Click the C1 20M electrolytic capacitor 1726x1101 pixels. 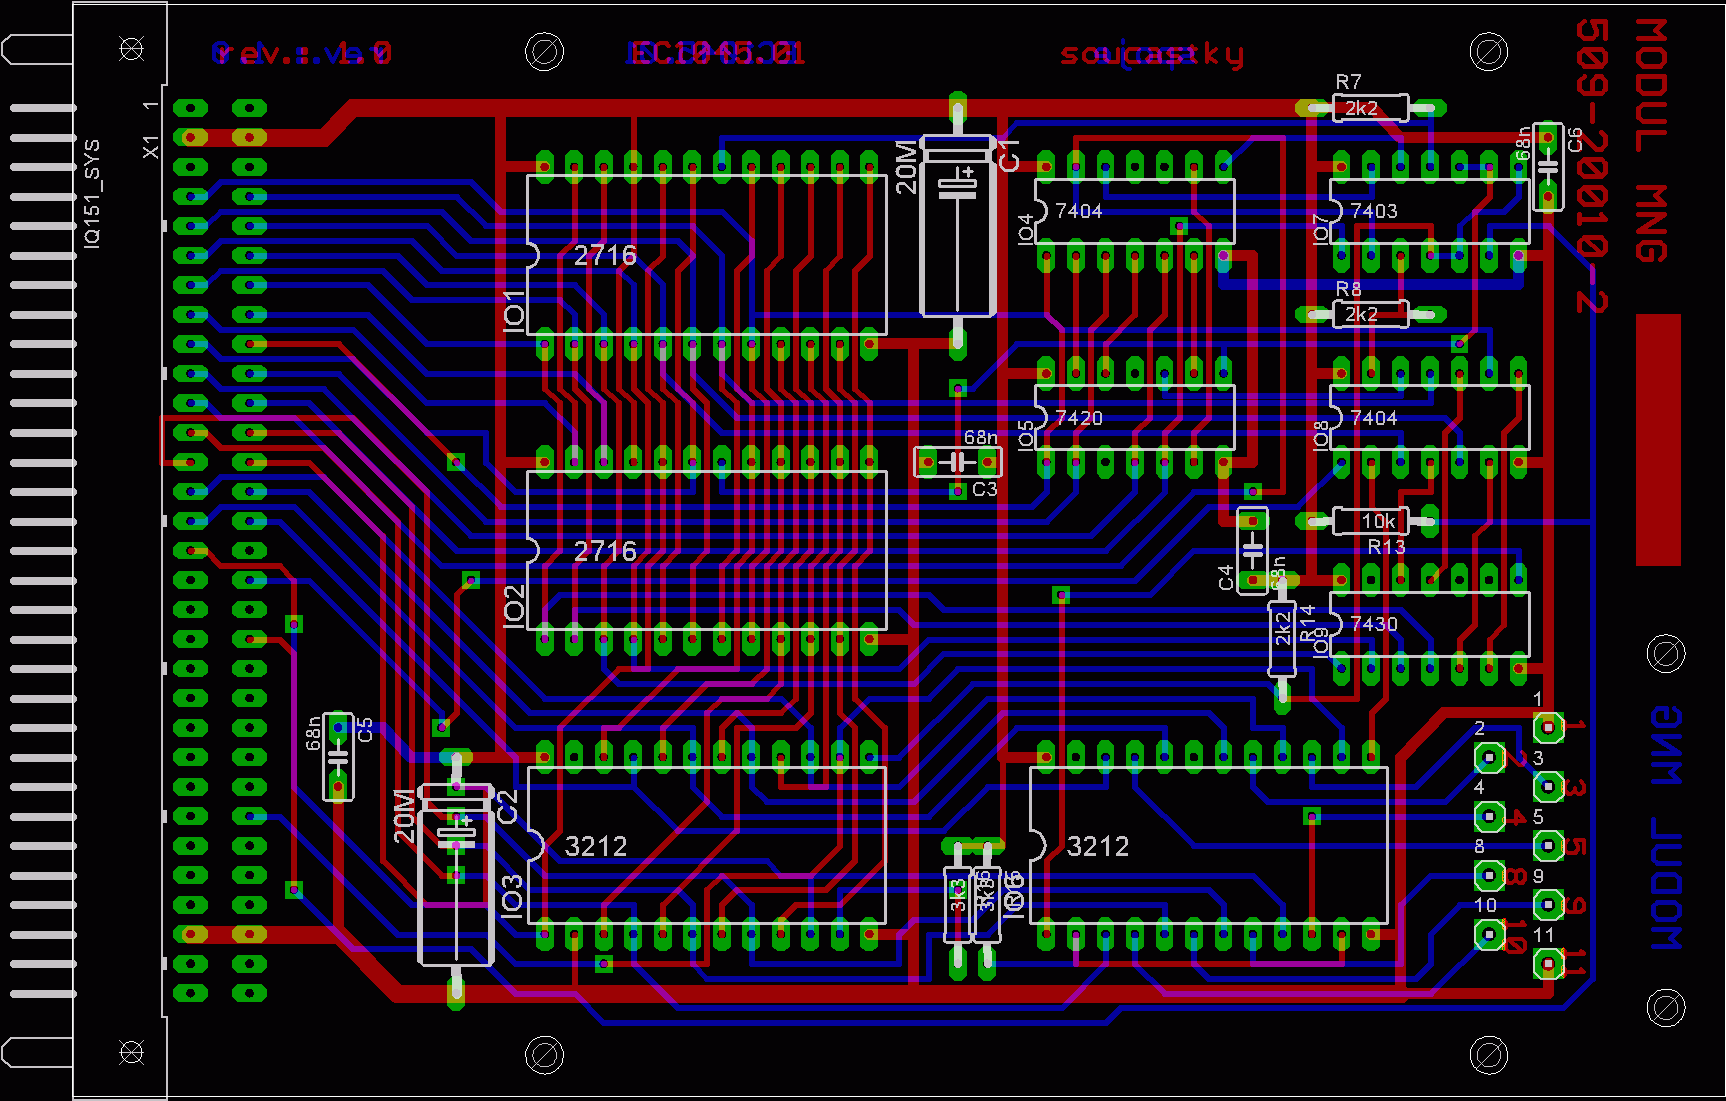tap(957, 228)
